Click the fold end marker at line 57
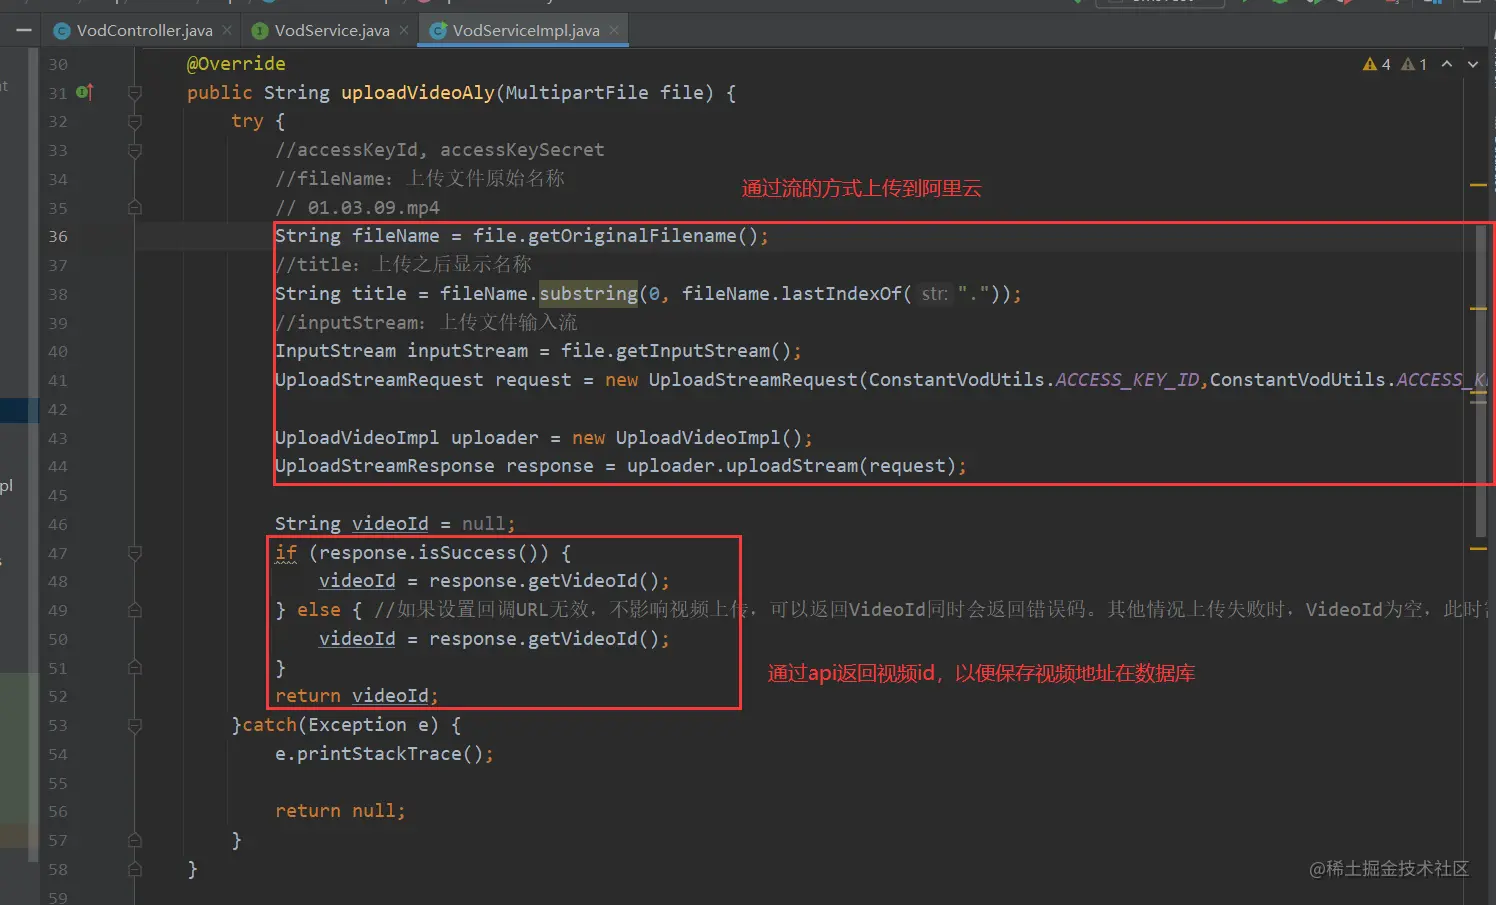Image resolution: width=1496 pixels, height=905 pixels. click(x=135, y=840)
